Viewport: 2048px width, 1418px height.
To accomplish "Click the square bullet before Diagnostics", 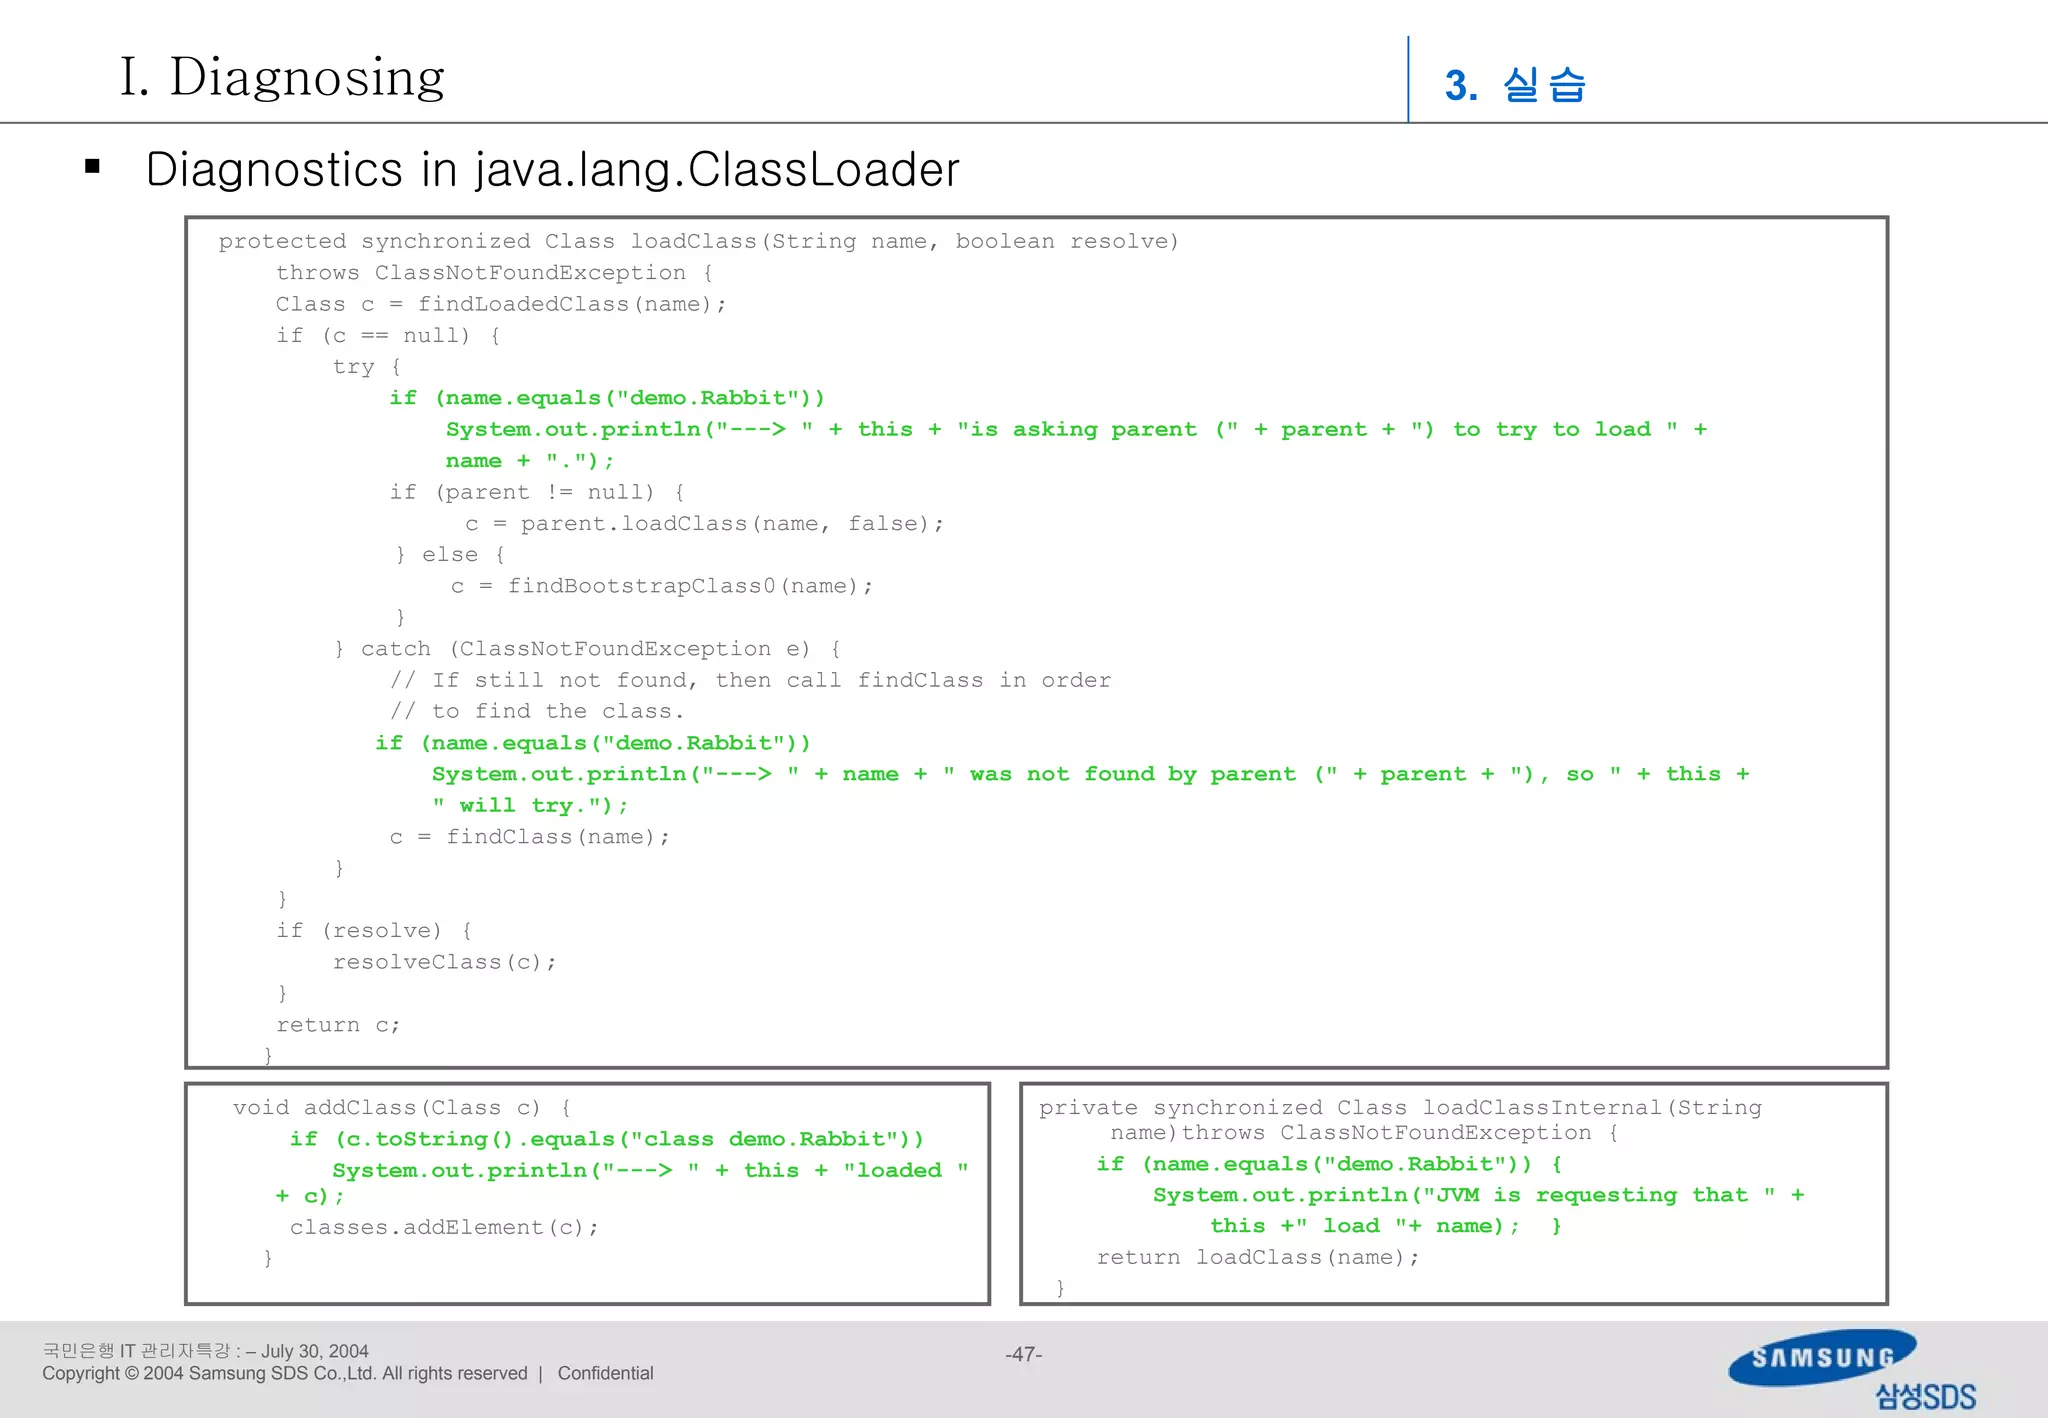I will [93, 167].
